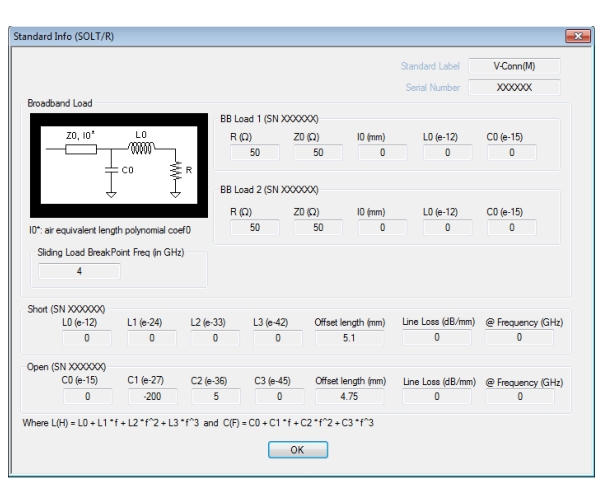Select BB Load 1 Z0 (Ω) field
Viewport: 605px width, 483px height.
(x=318, y=152)
